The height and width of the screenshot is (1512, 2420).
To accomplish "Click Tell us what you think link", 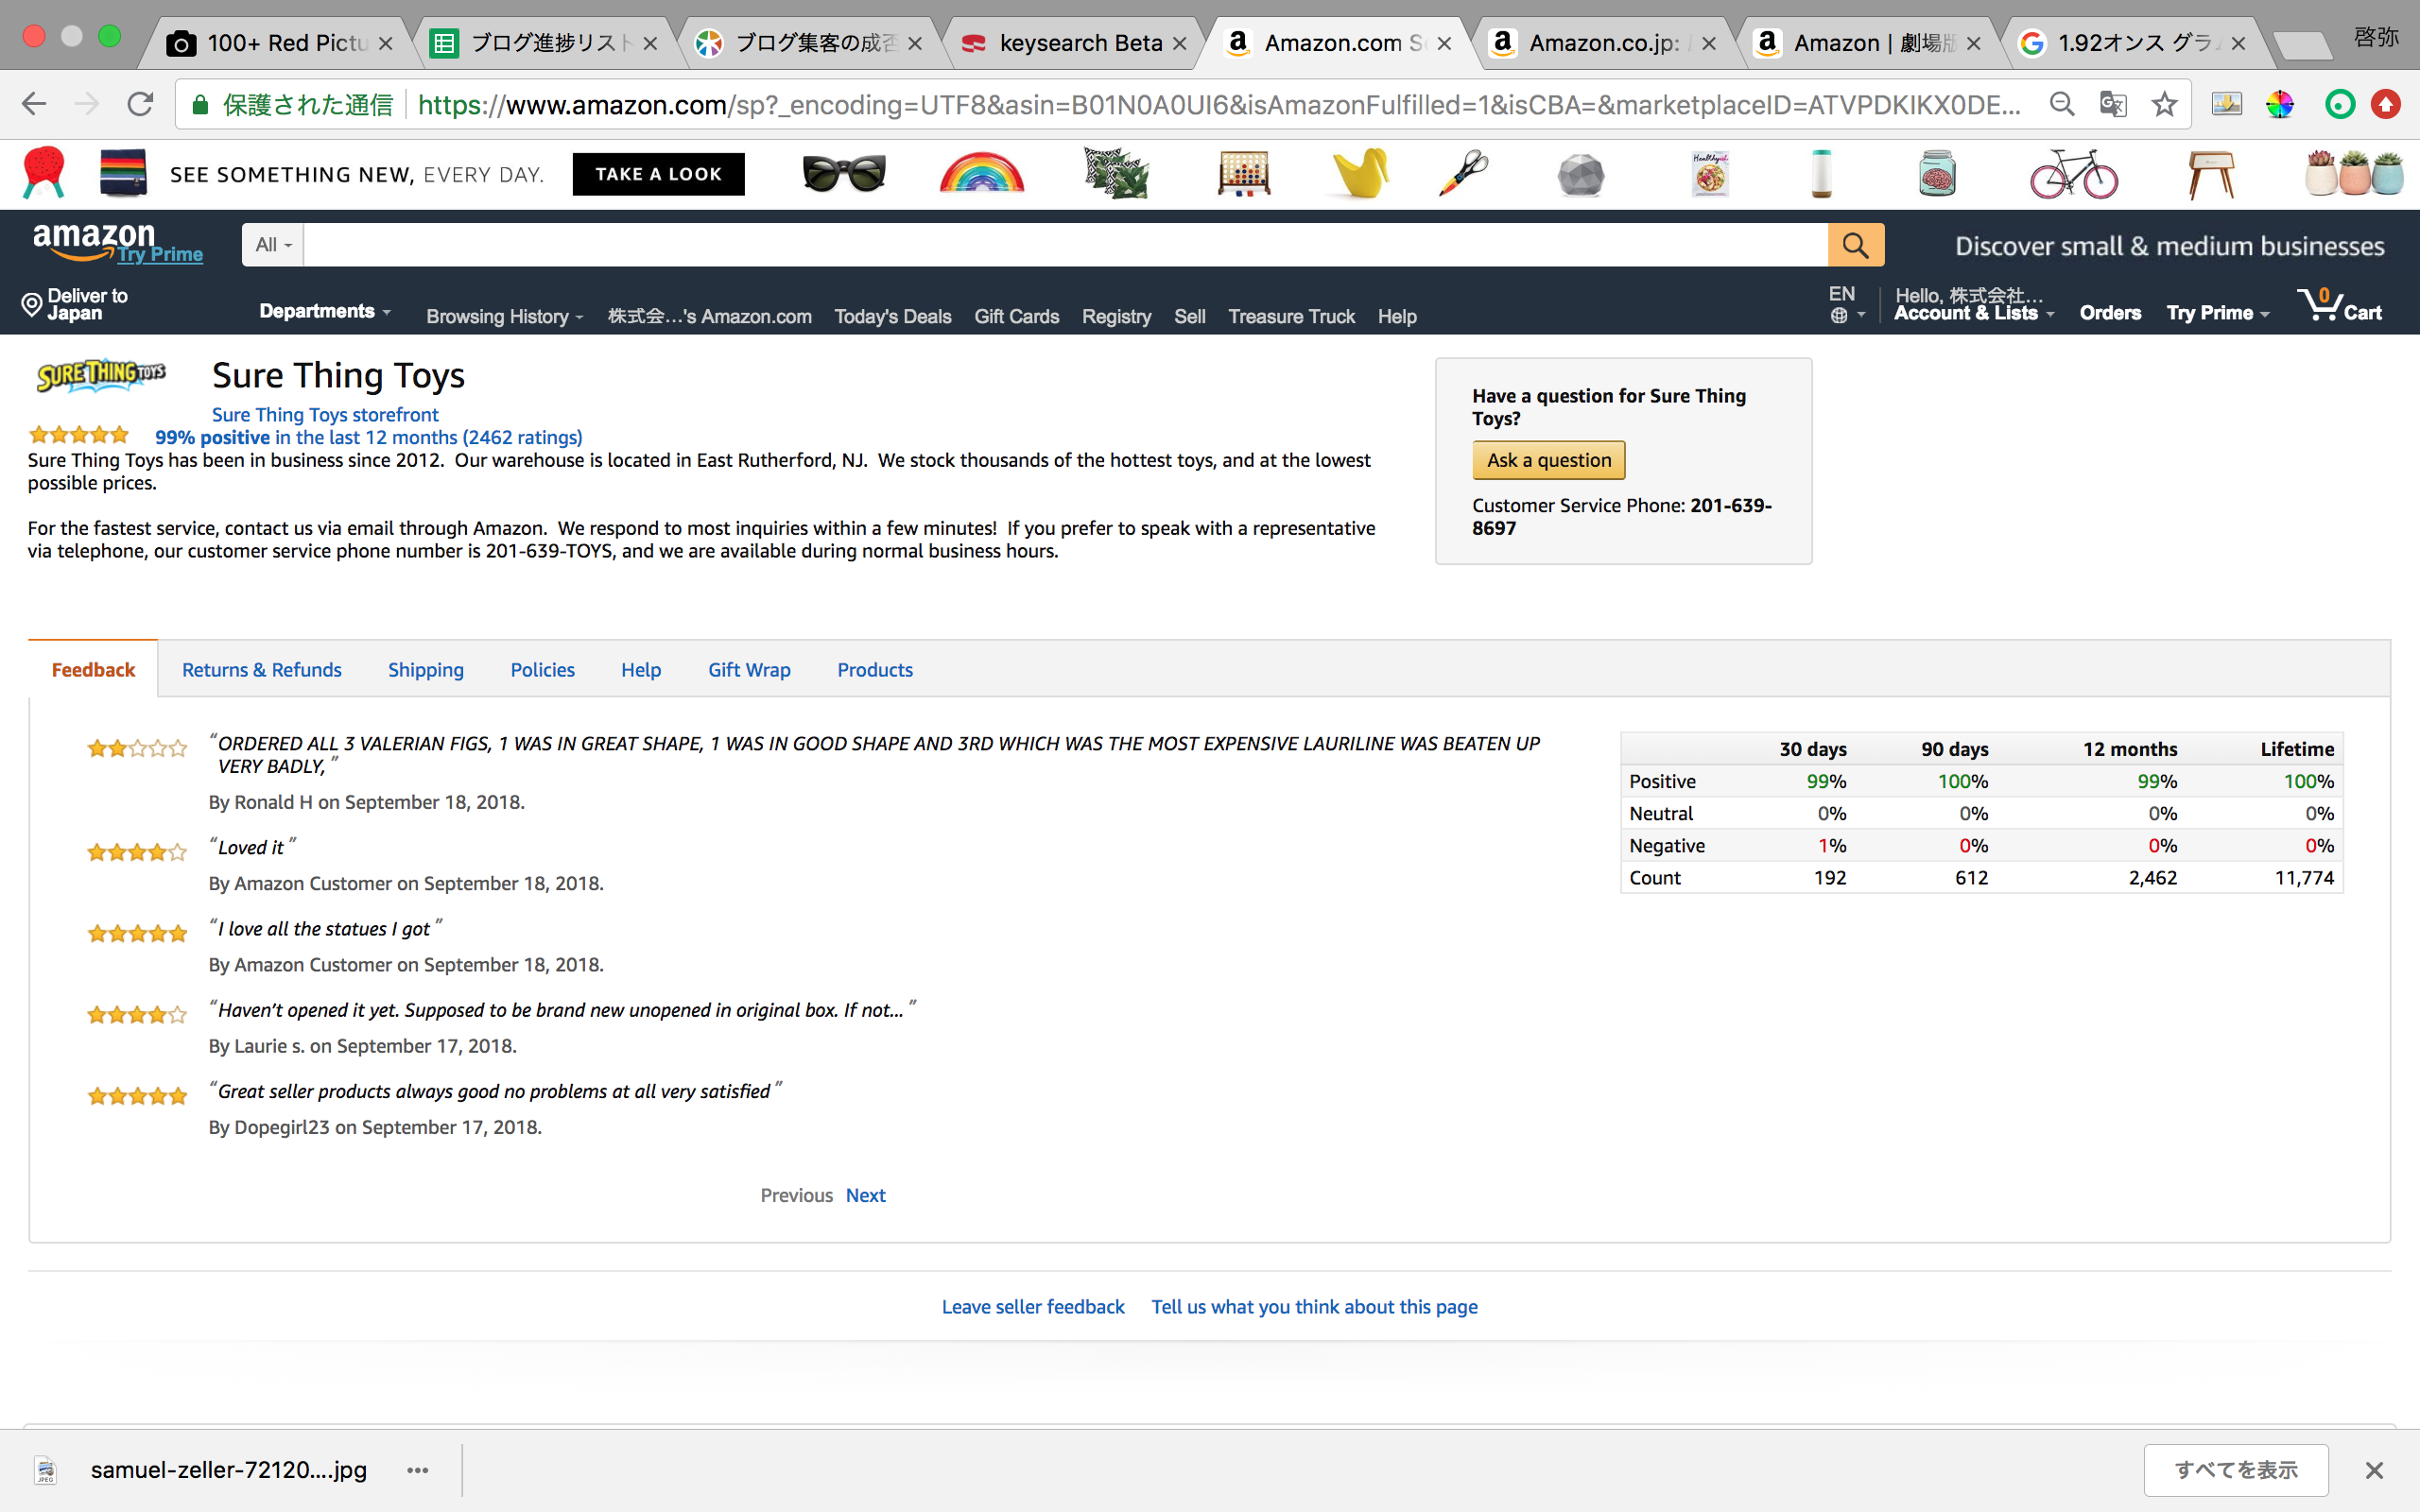I will [x=1314, y=1307].
